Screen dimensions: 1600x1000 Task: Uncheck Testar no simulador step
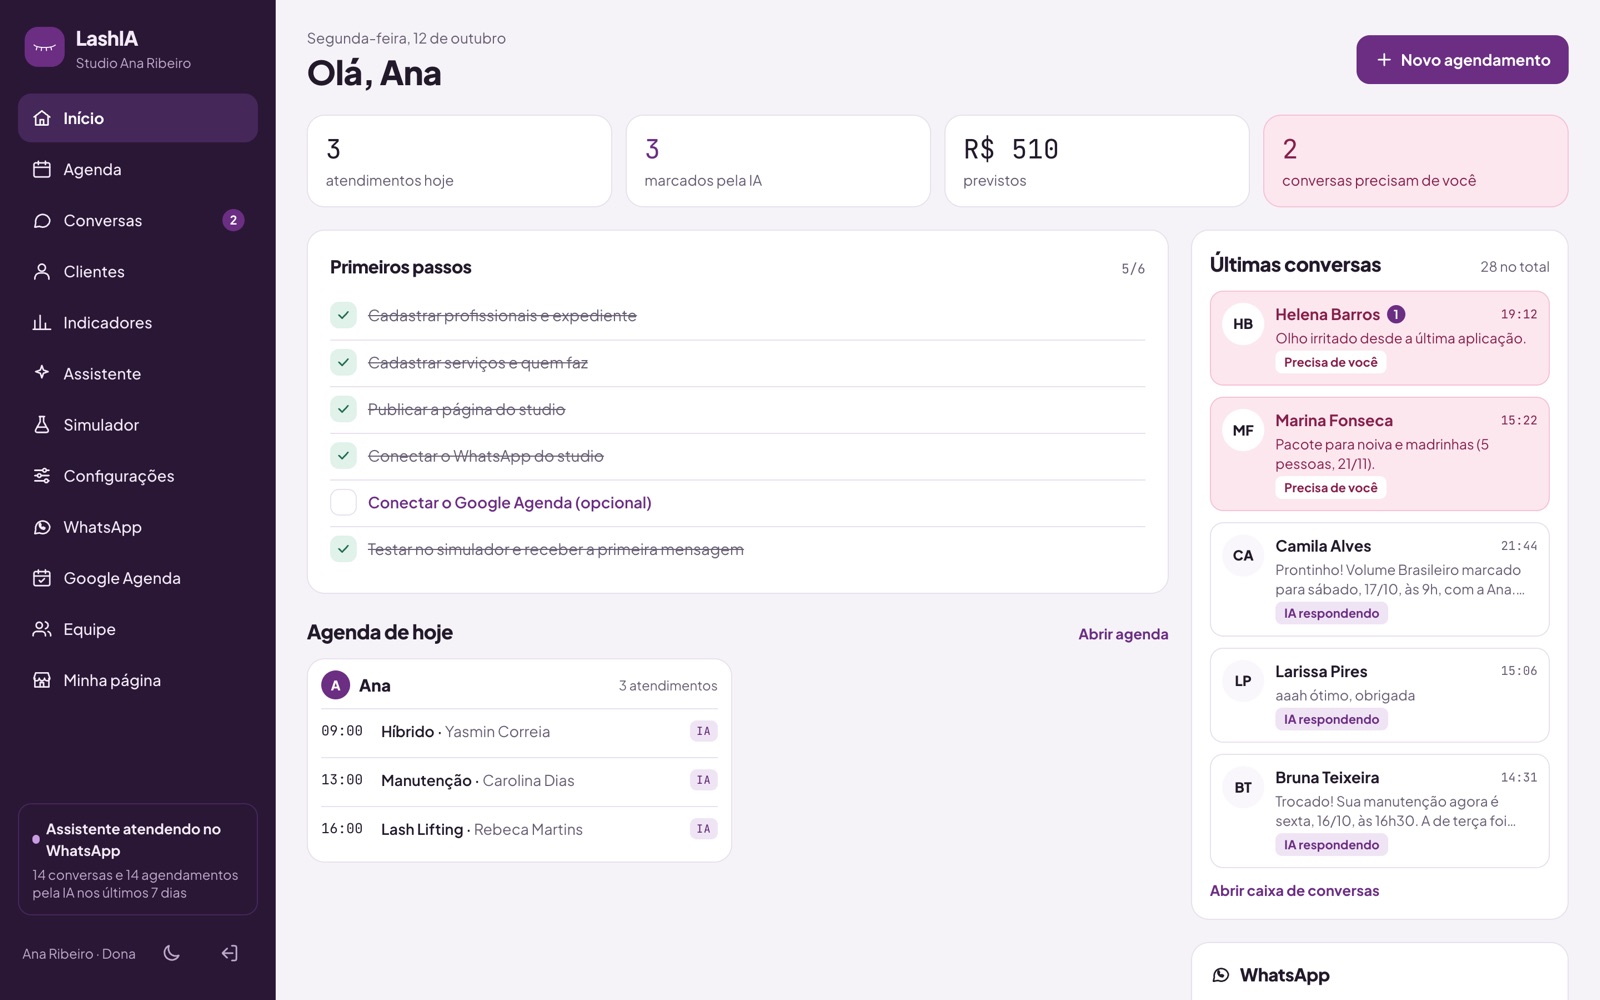coord(343,549)
